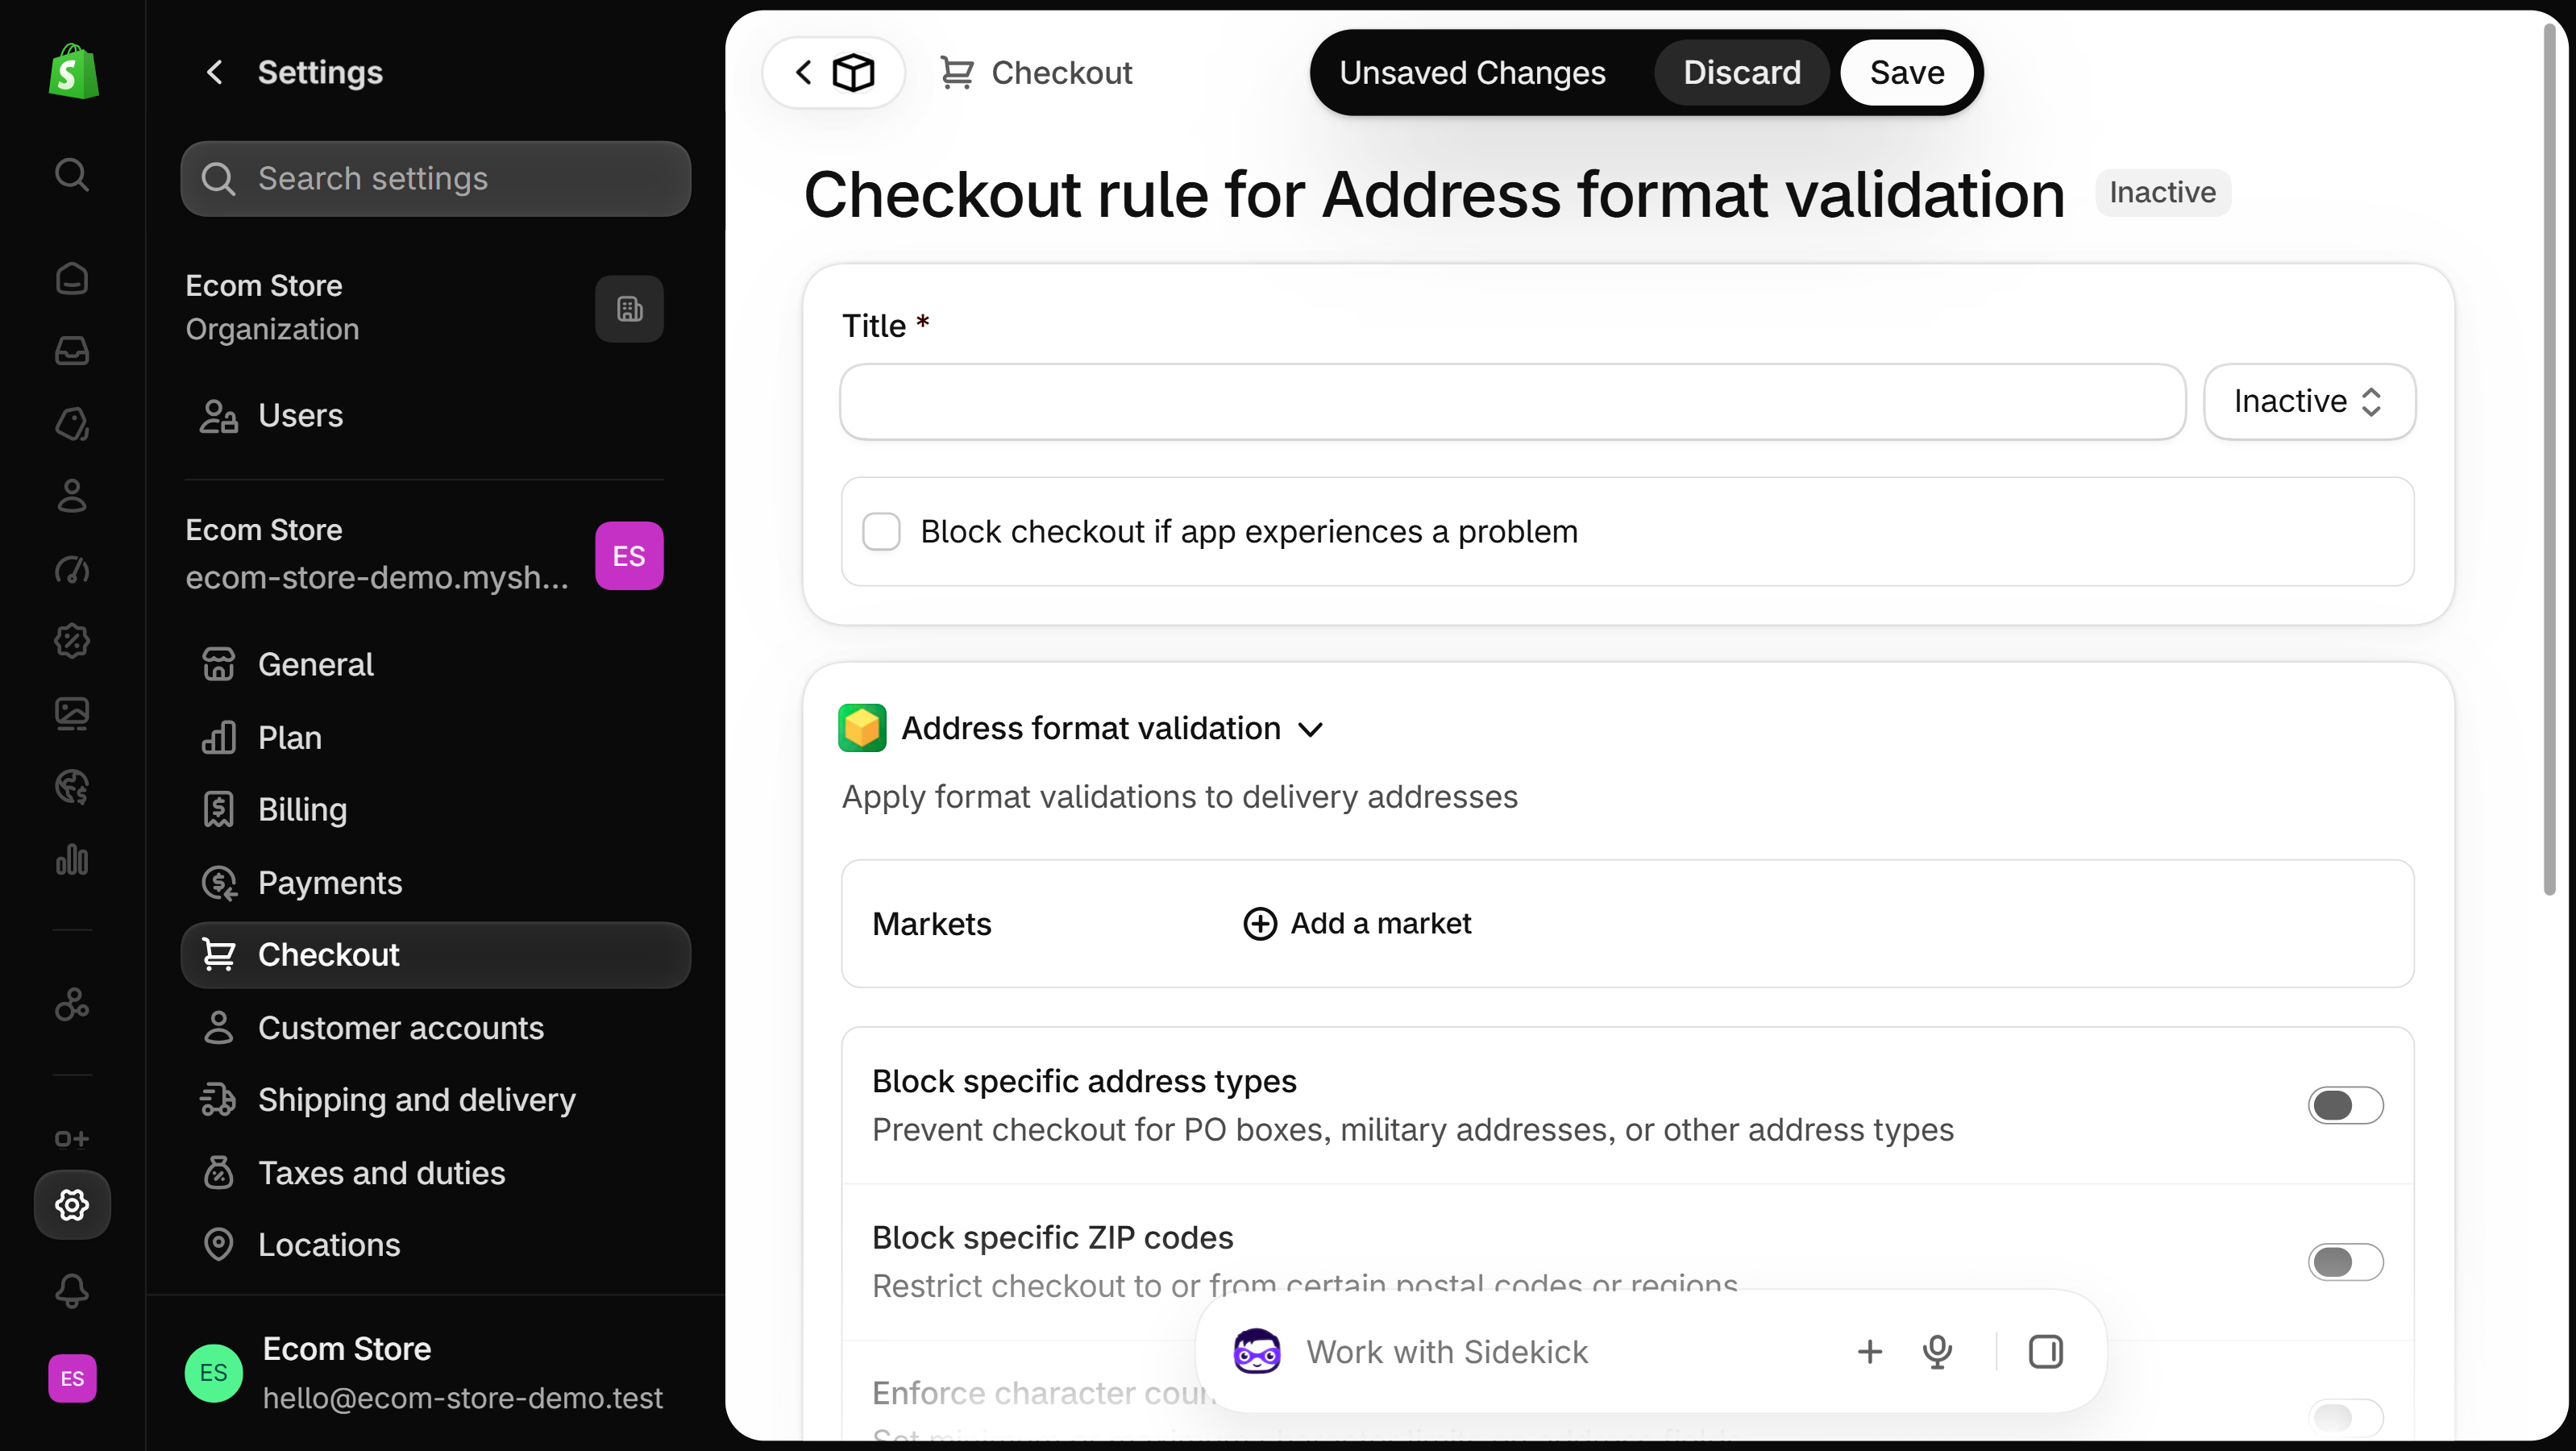2576x1451 pixels.
Task: Click the speedometer icon in the left rail
Action: [72, 569]
